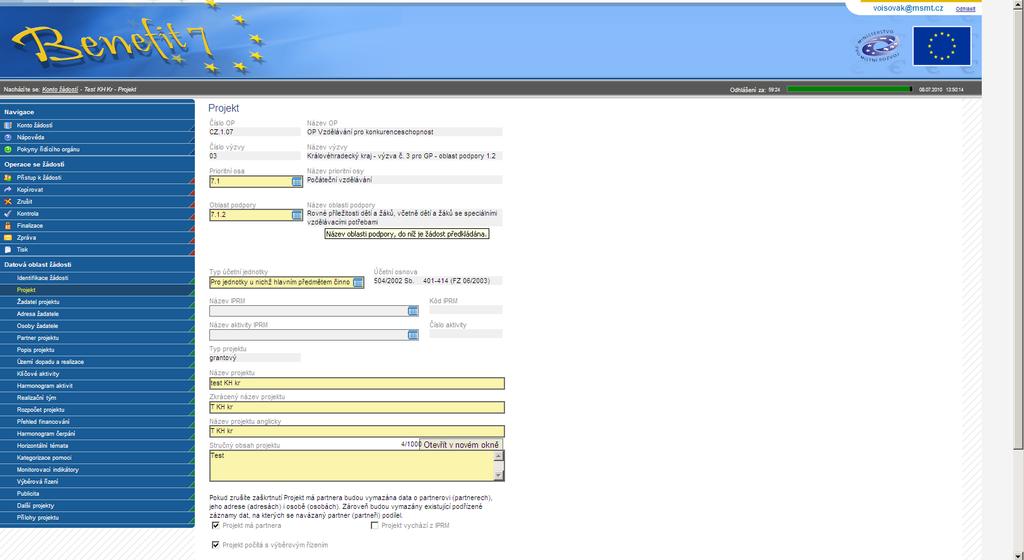Focus the Zkrácený název projektu field
The height and width of the screenshot is (560, 1024).
(x=357, y=407)
